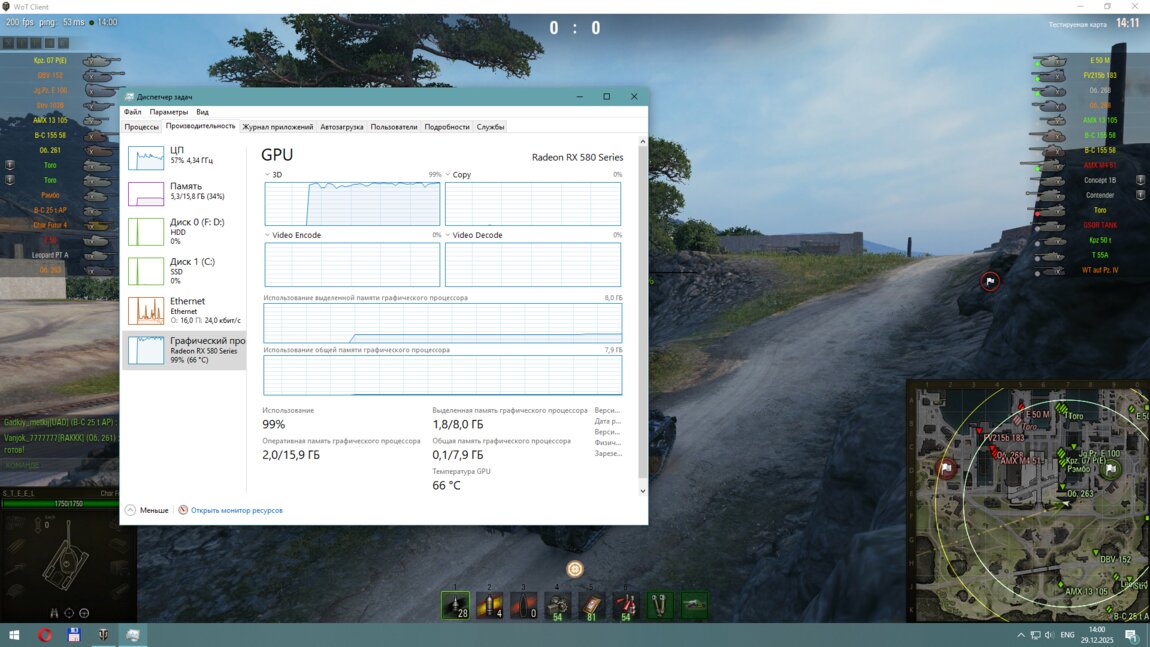Show hidden system tray icons chevron
This screenshot has height=647, width=1150.
pos(1021,635)
